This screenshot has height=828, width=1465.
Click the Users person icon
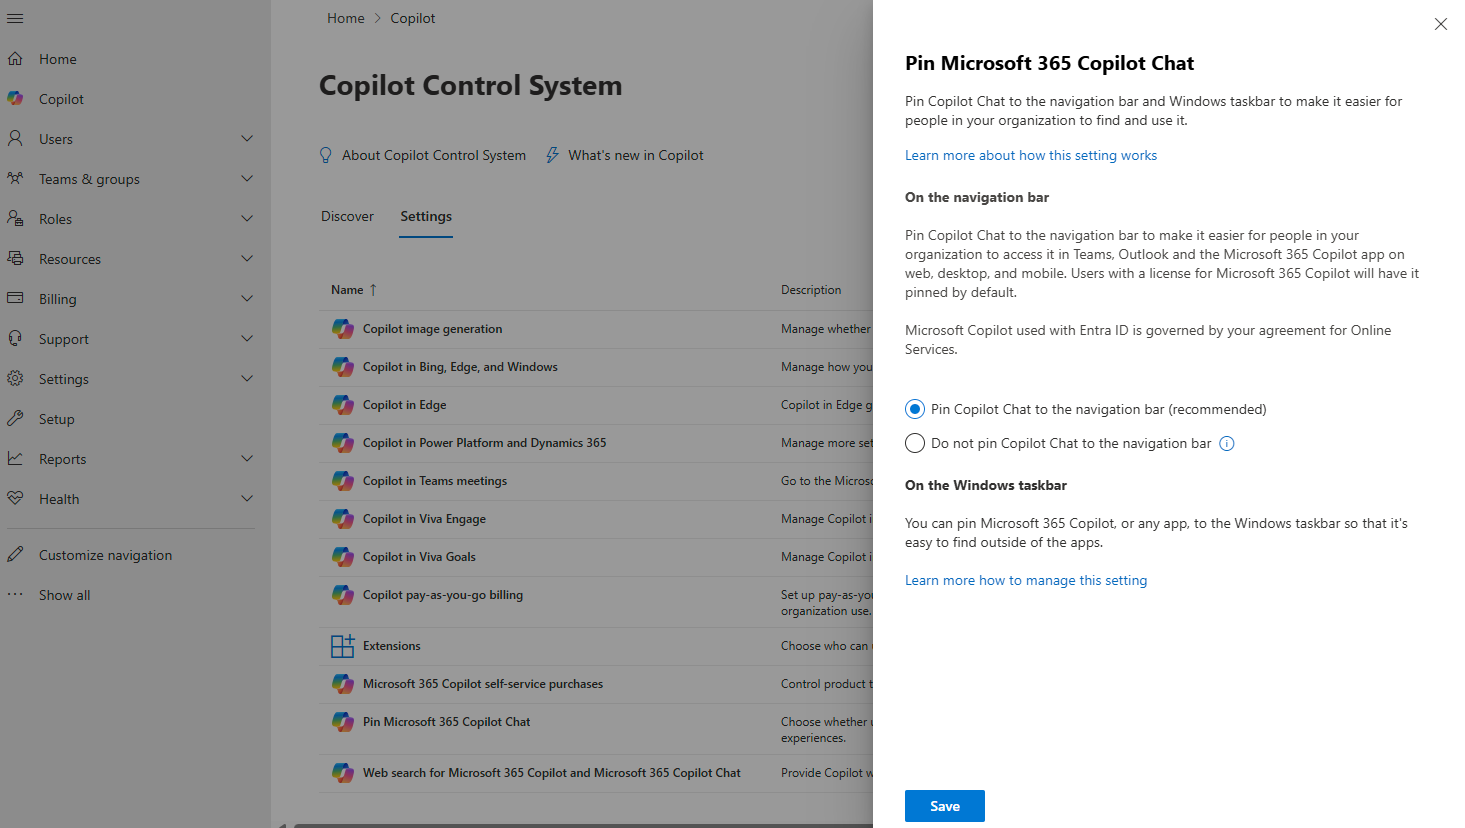(x=15, y=139)
